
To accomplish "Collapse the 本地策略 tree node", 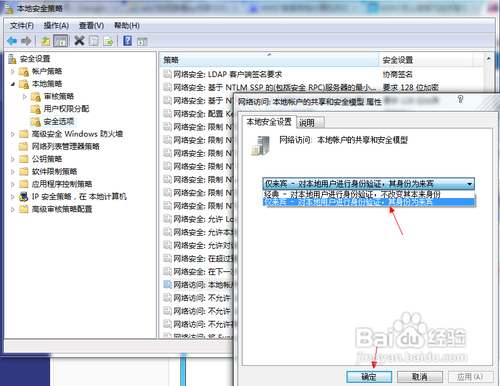I will pos(13,84).
